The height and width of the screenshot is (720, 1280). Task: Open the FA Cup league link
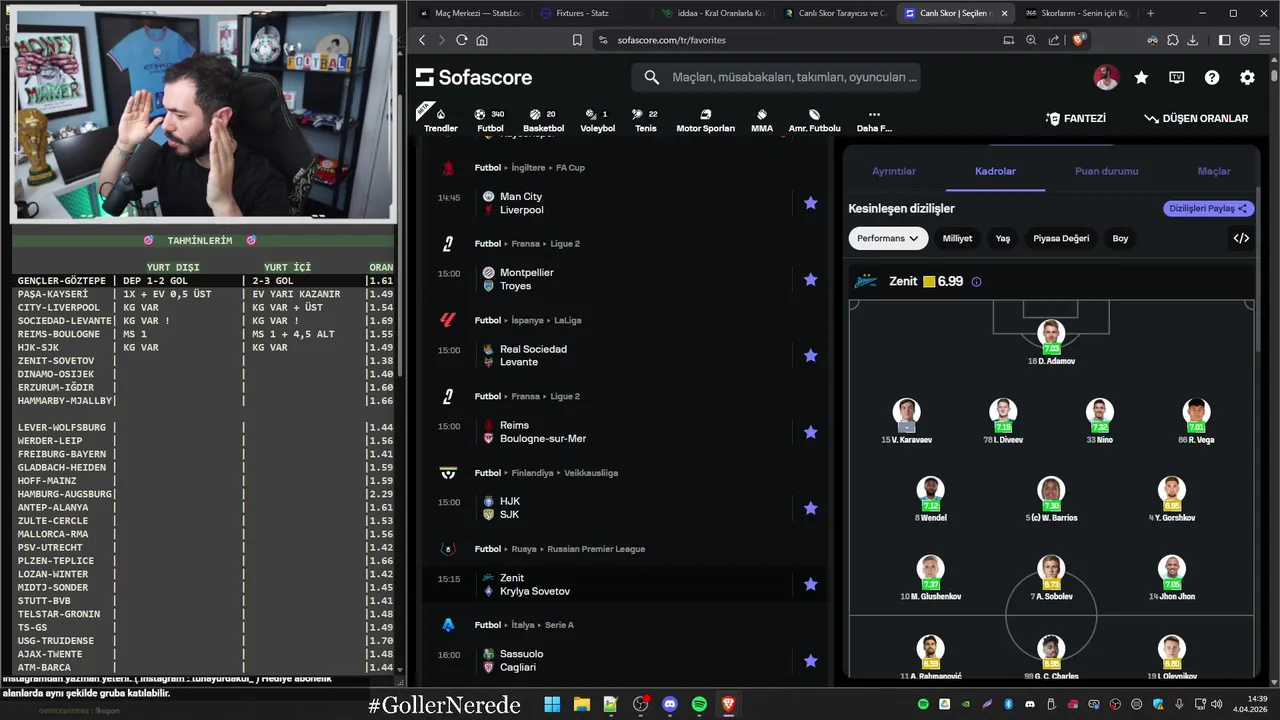(x=570, y=167)
